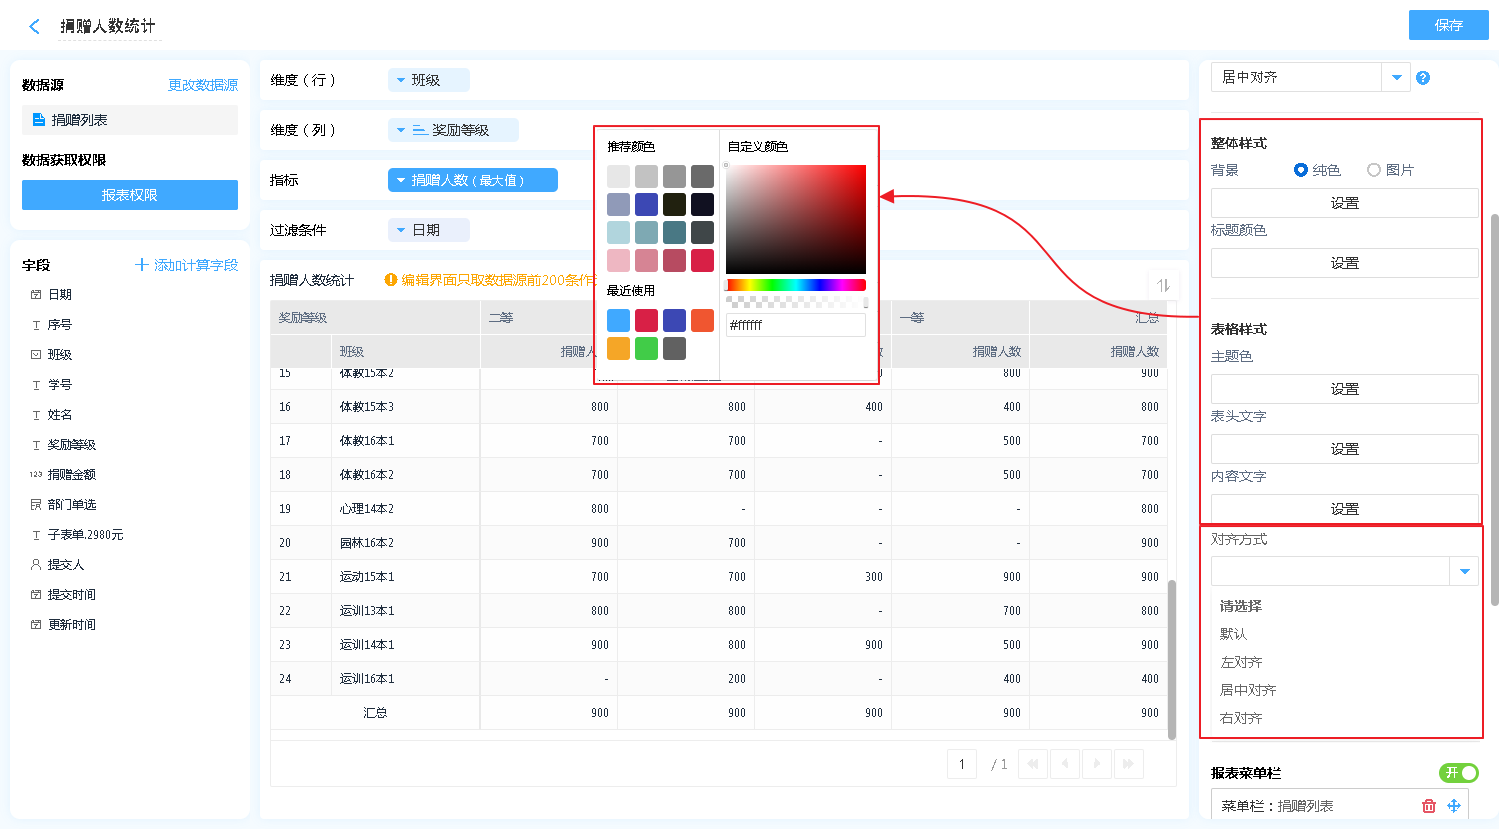Select the 图片 background radio button
Image resolution: width=1499 pixels, height=829 pixels.
click(1374, 170)
